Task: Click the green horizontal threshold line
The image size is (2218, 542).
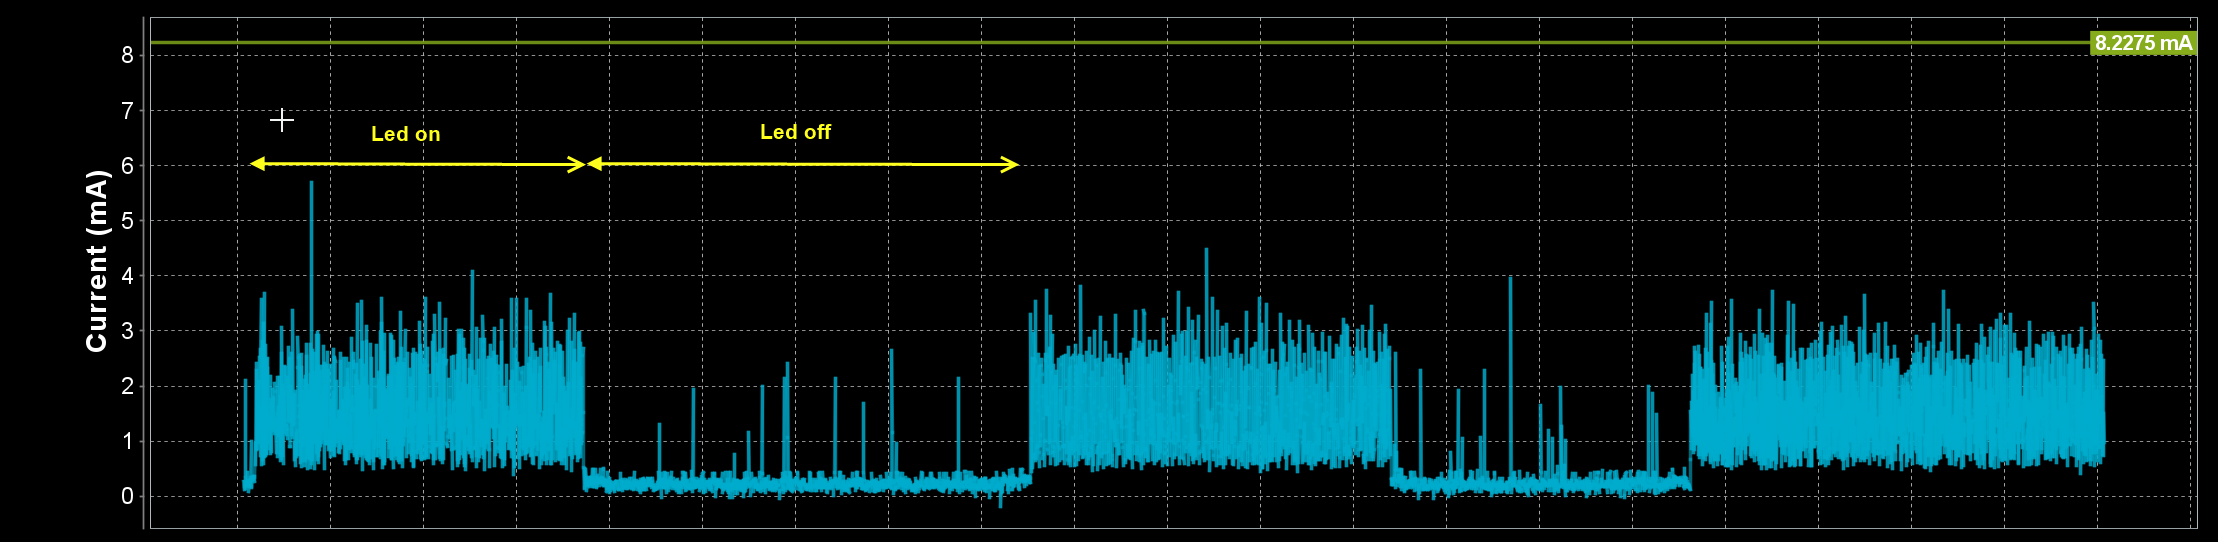Action: point(1100,43)
